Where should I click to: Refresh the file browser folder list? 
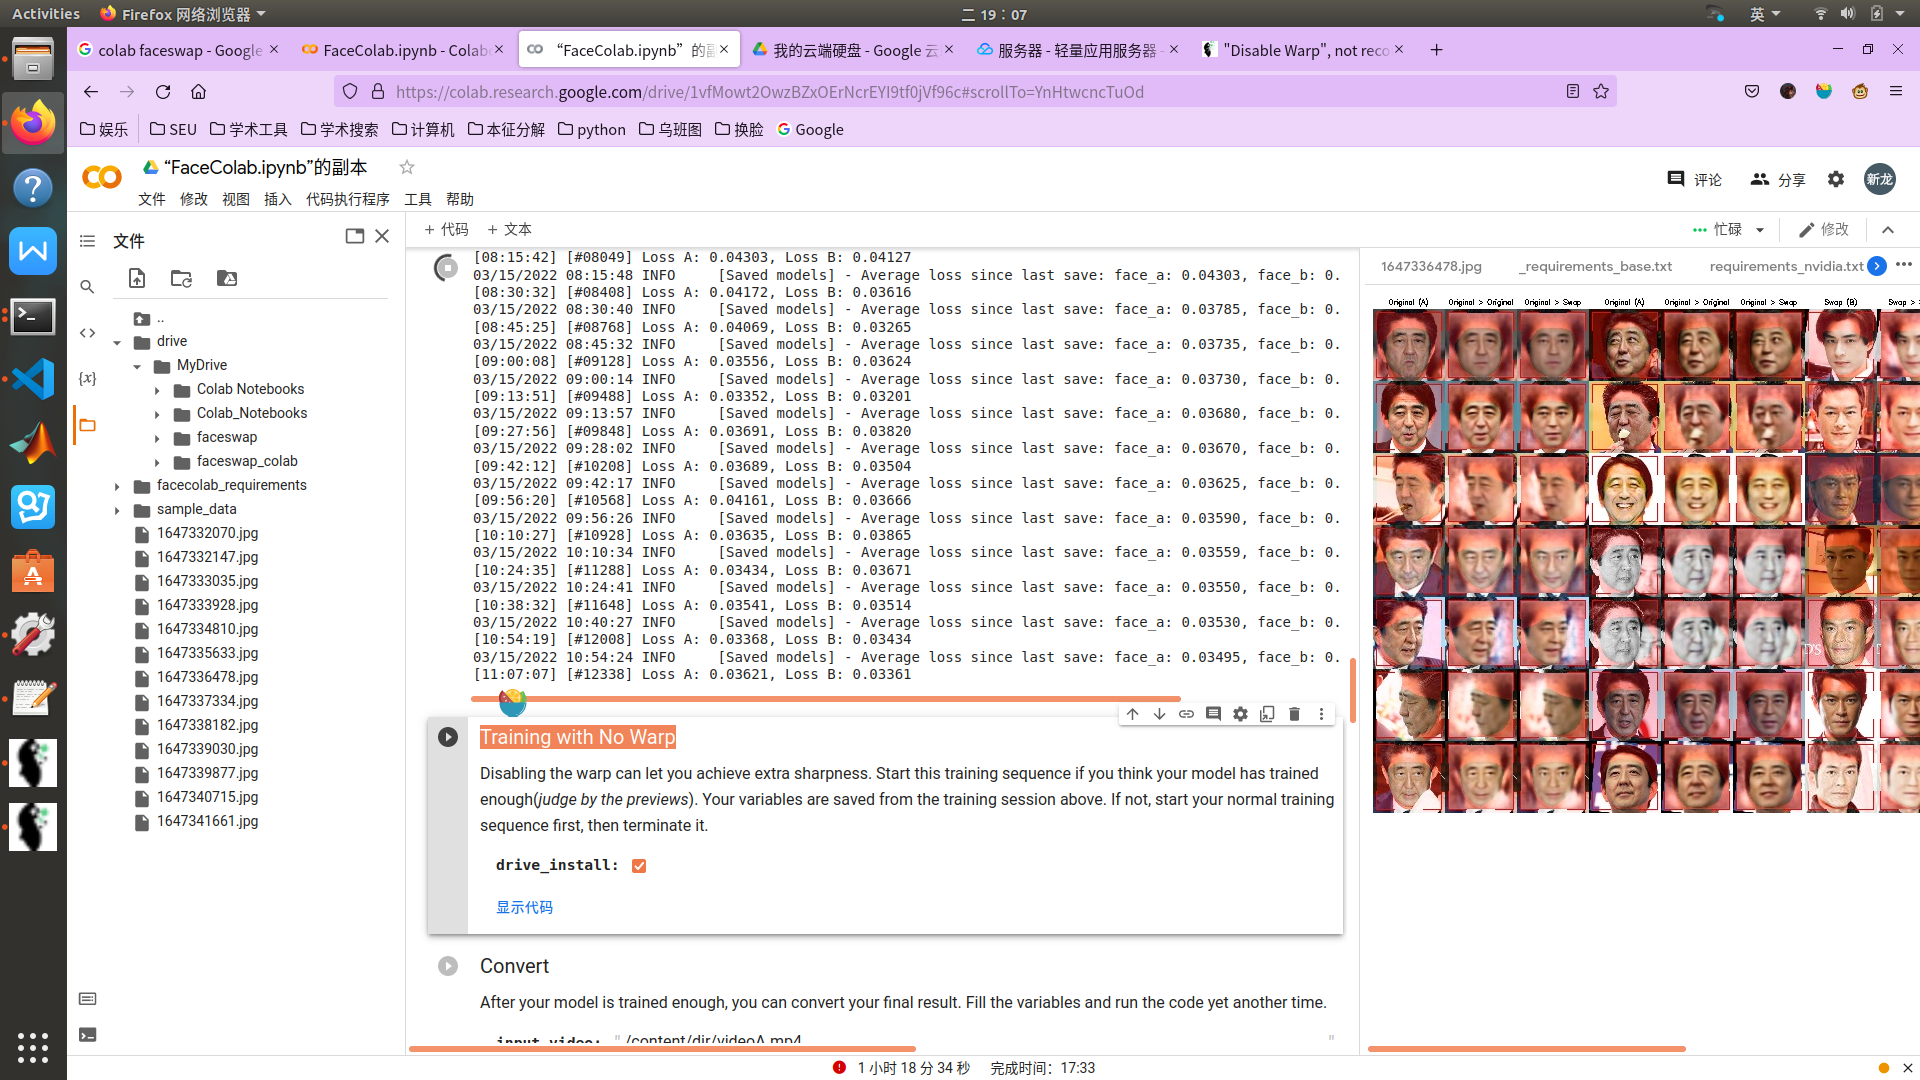[181, 278]
